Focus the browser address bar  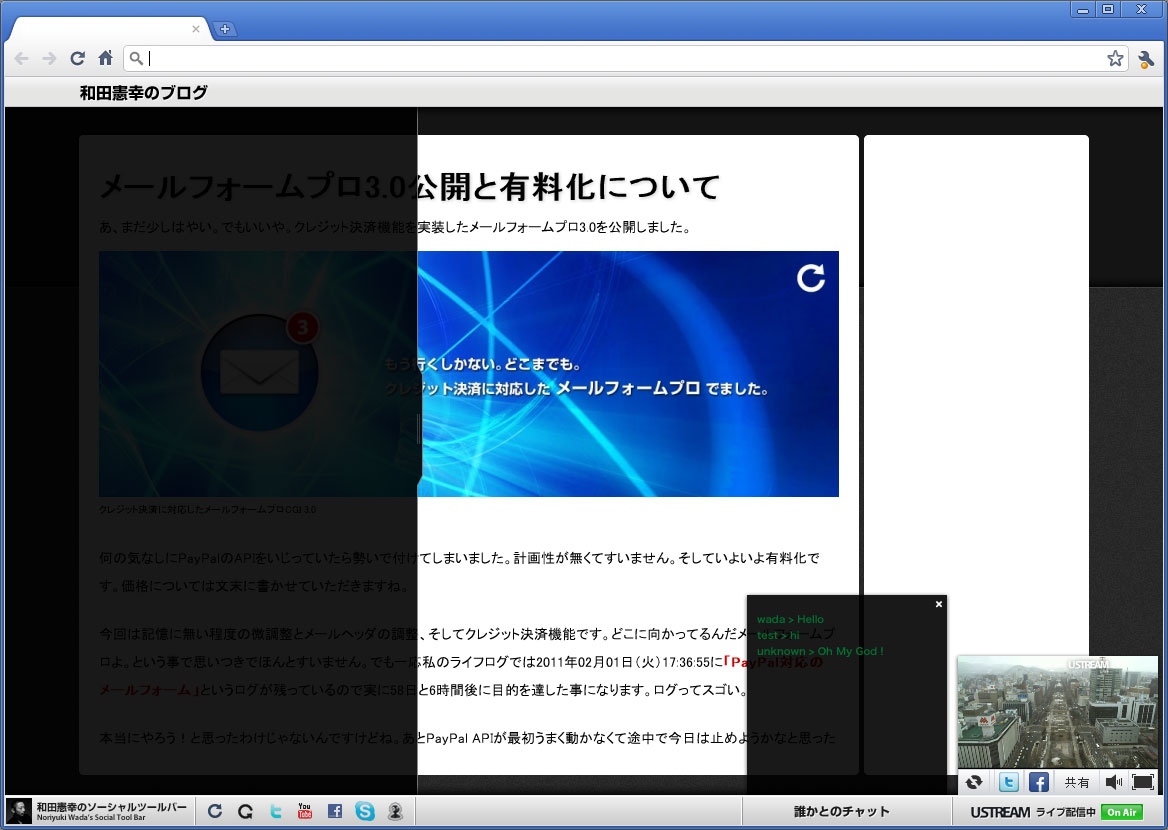[x=626, y=58]
